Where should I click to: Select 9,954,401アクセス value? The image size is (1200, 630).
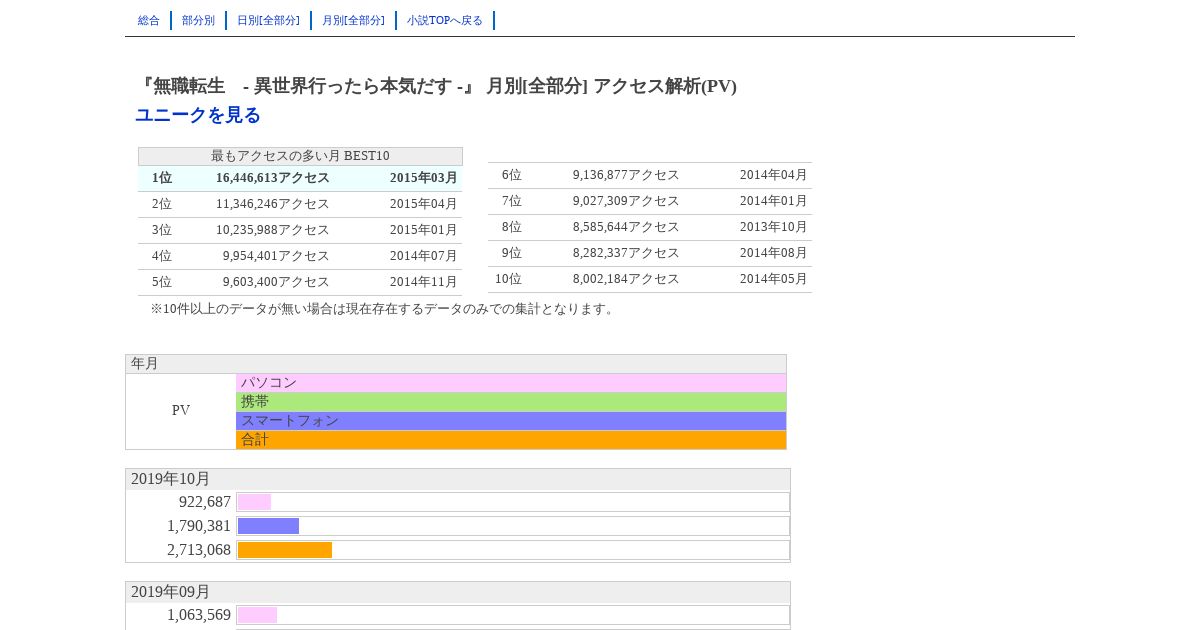[x=276, y=256]
